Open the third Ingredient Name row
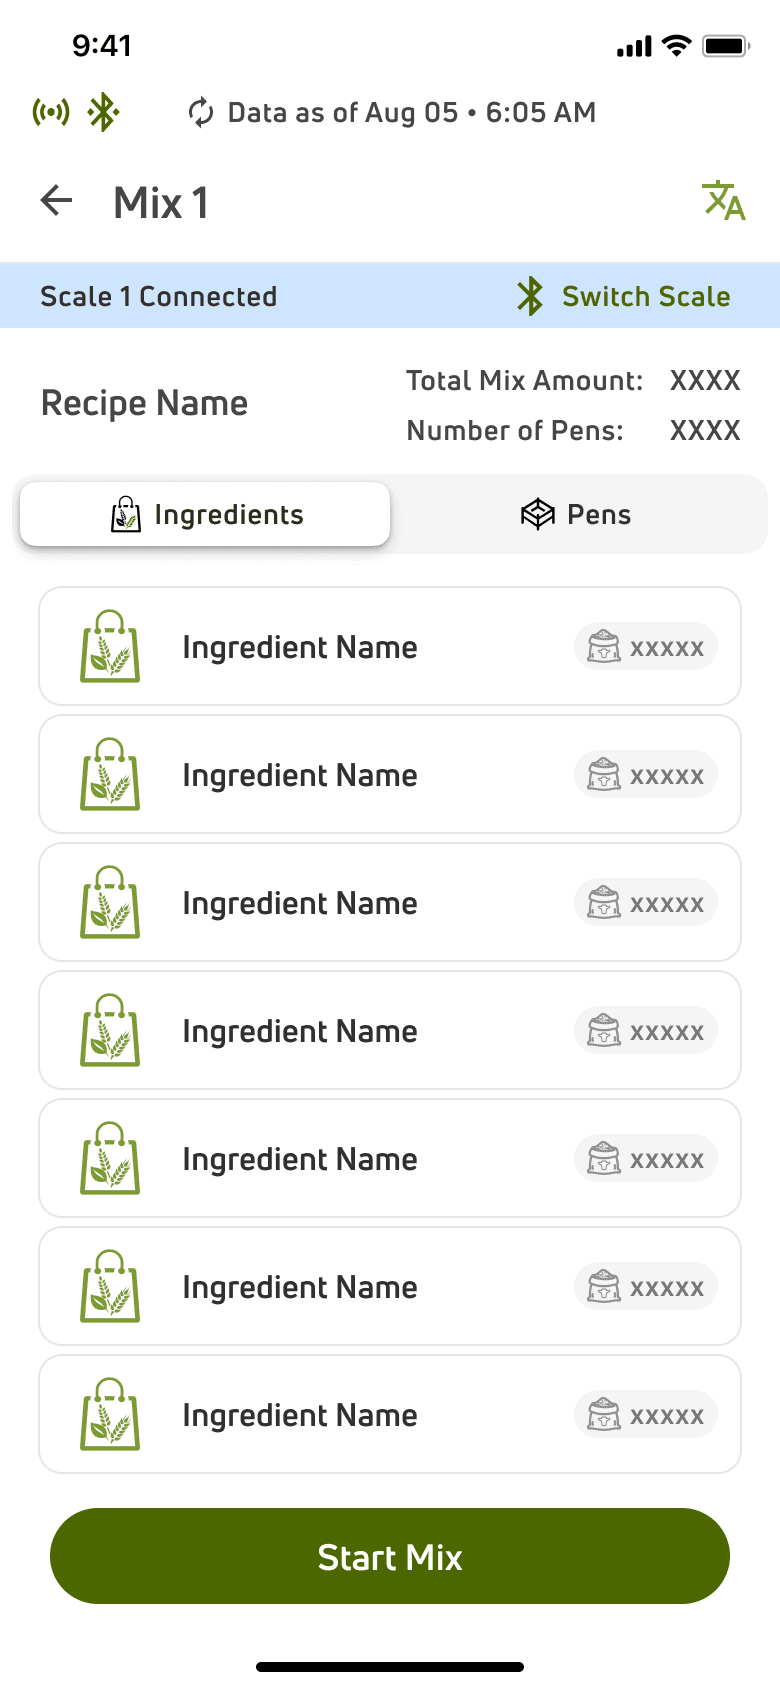The image size is (780, 1688). point(299,903)
